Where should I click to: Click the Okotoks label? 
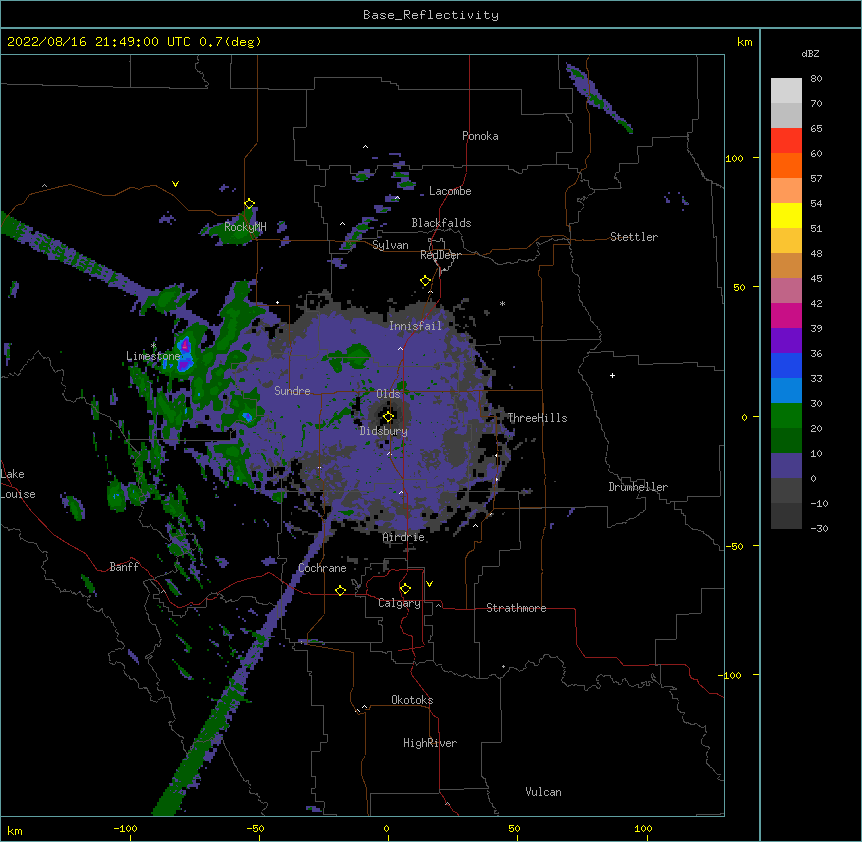412,700
